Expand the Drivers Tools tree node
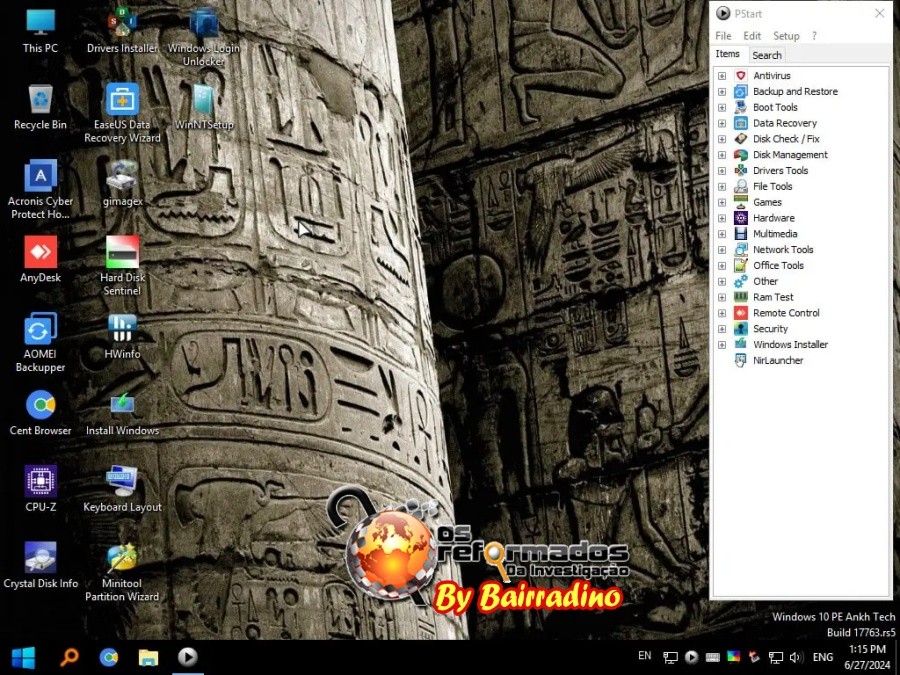 click(x=722, y=170)
